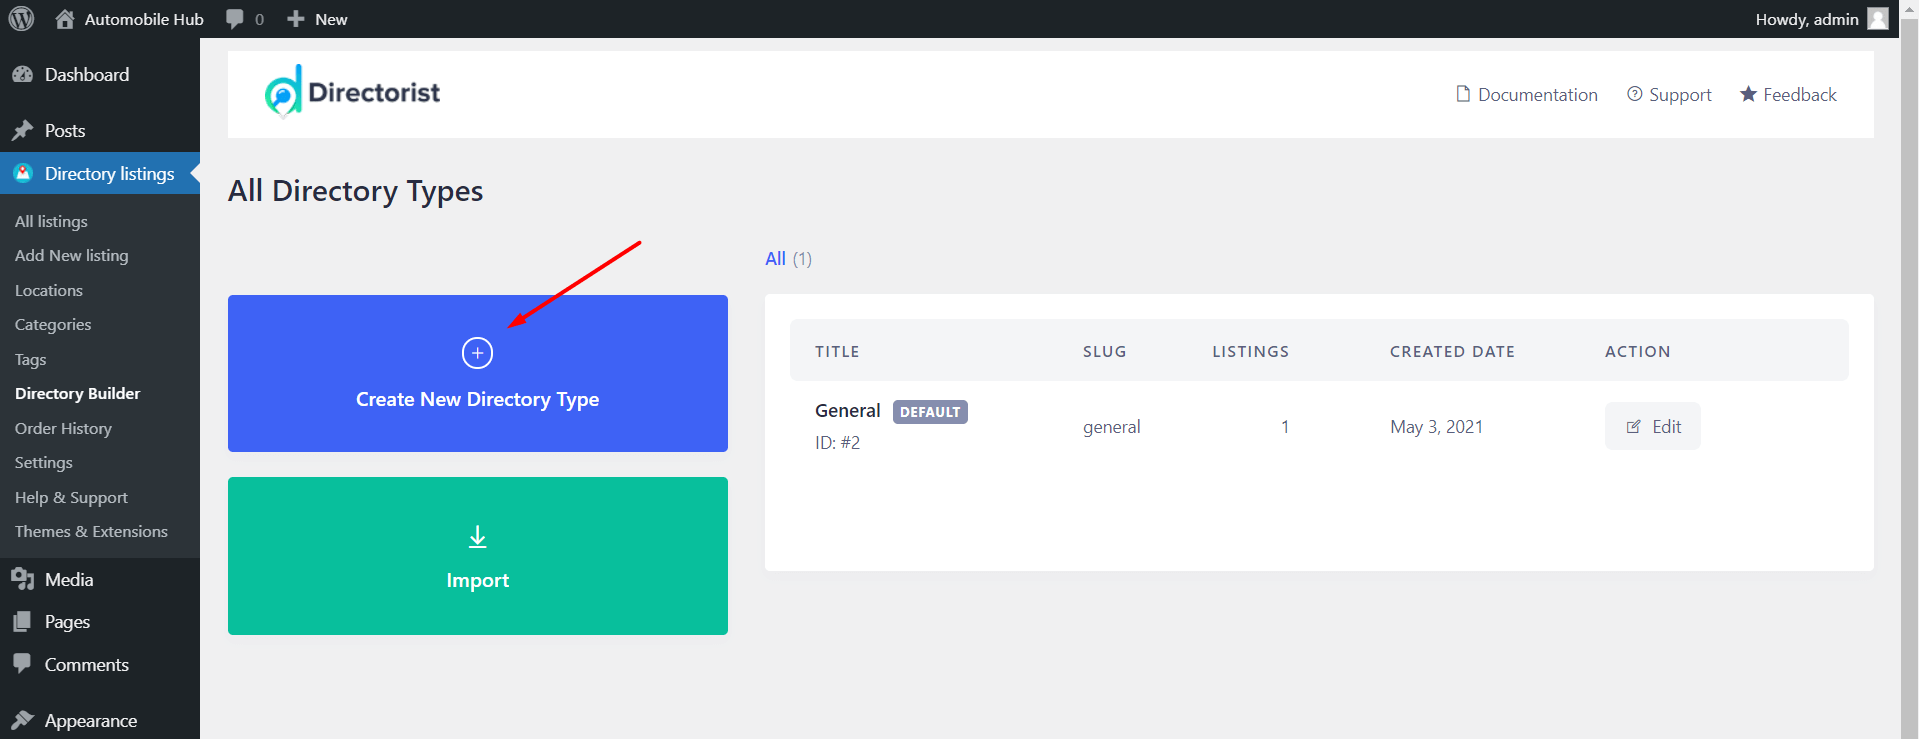Screen dimensions: 1919x739
Task: Click the edit pencil icon in General row
Action: pos(1634,427)
